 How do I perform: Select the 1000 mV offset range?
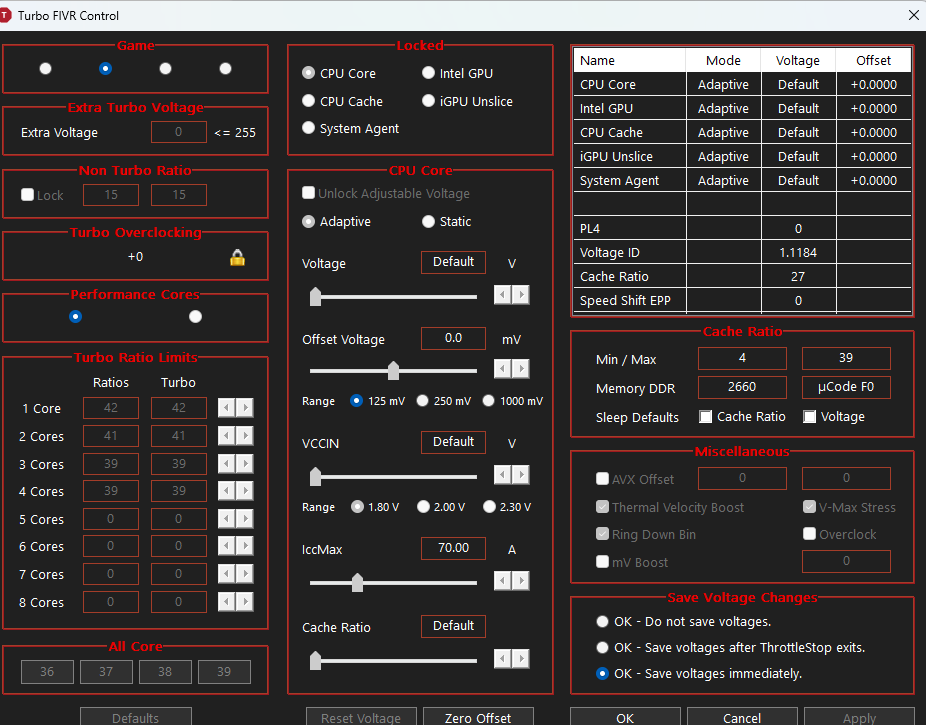pyautogui.click(x=488, y=401)
